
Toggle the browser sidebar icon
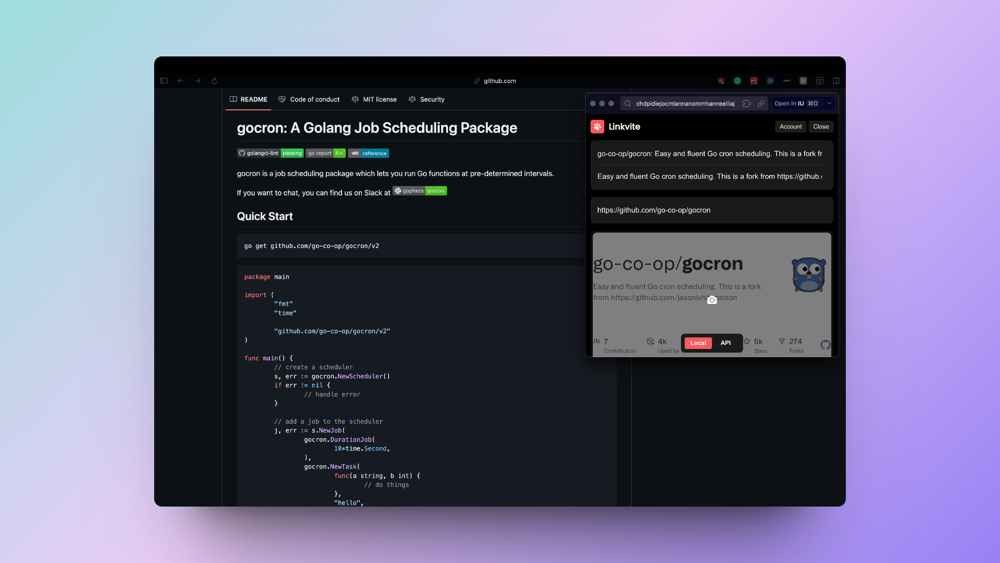[x=164, y=81]
